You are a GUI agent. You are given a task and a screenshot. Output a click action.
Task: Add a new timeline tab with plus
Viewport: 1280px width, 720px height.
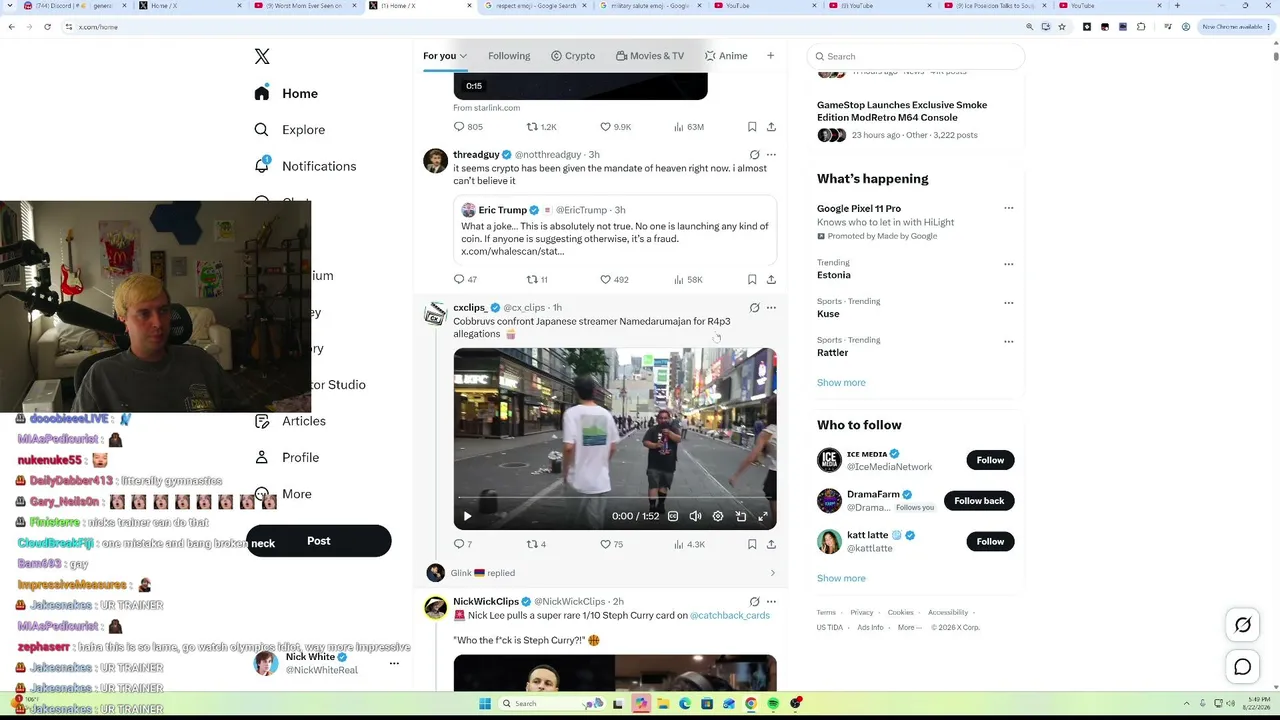coord(770,56)
